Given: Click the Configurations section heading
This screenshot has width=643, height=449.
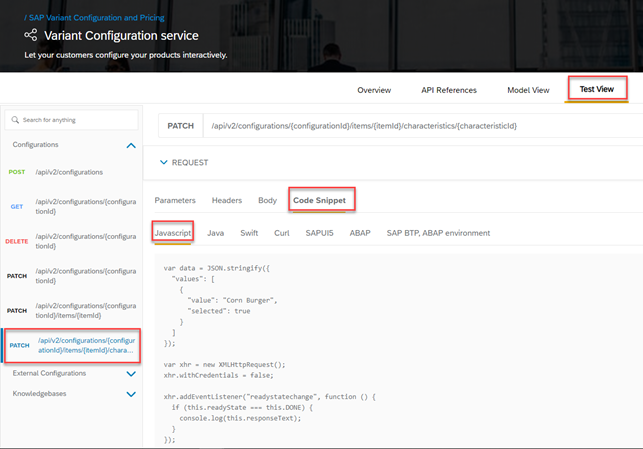Looking at the screenshot, I should [x=35, y=145].
